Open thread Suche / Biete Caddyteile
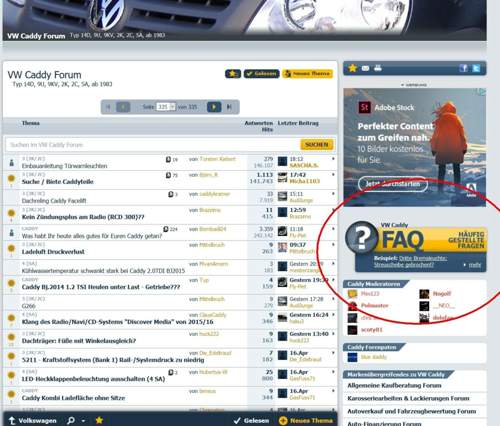This screenshot has height=426, width=500. click(57, 182)
